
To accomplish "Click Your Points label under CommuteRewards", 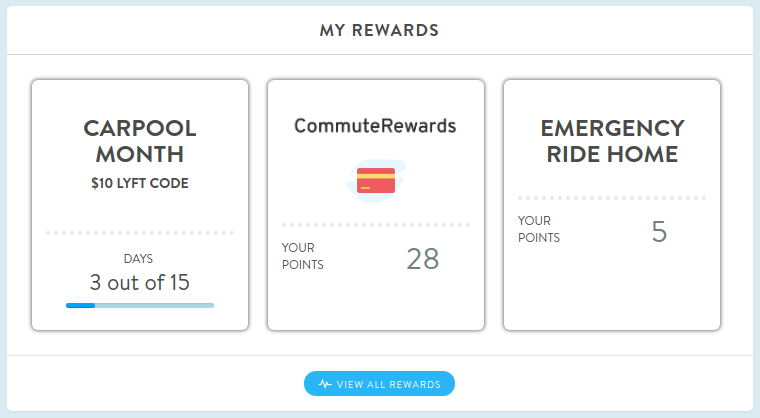I will click(x=302, y=256).
